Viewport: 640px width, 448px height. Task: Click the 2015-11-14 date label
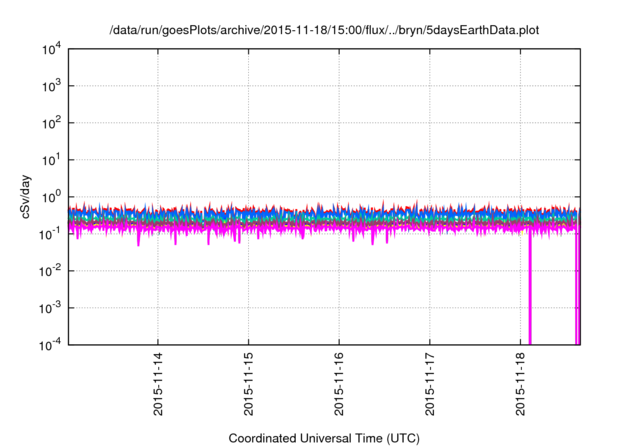(x=158, y=384)
